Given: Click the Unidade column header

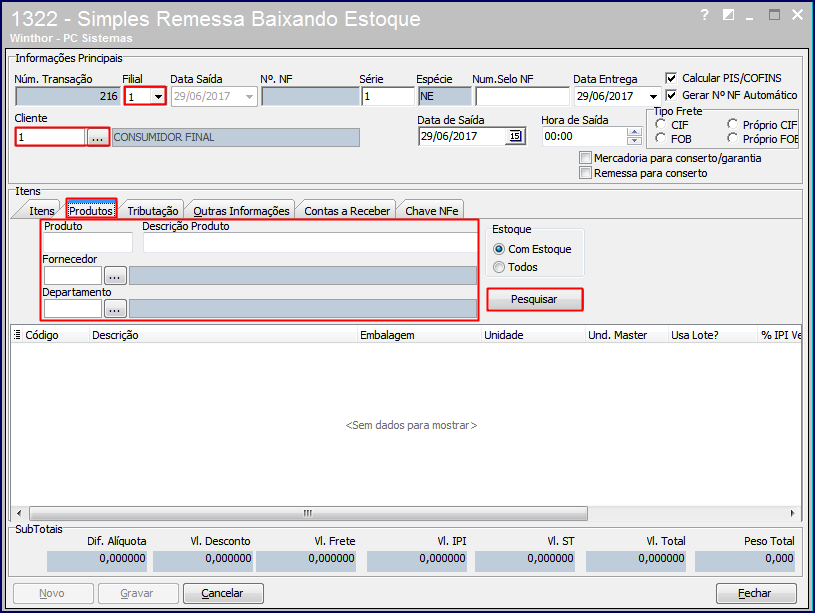Looking at the screenshot, I should (x=534, y=335).
